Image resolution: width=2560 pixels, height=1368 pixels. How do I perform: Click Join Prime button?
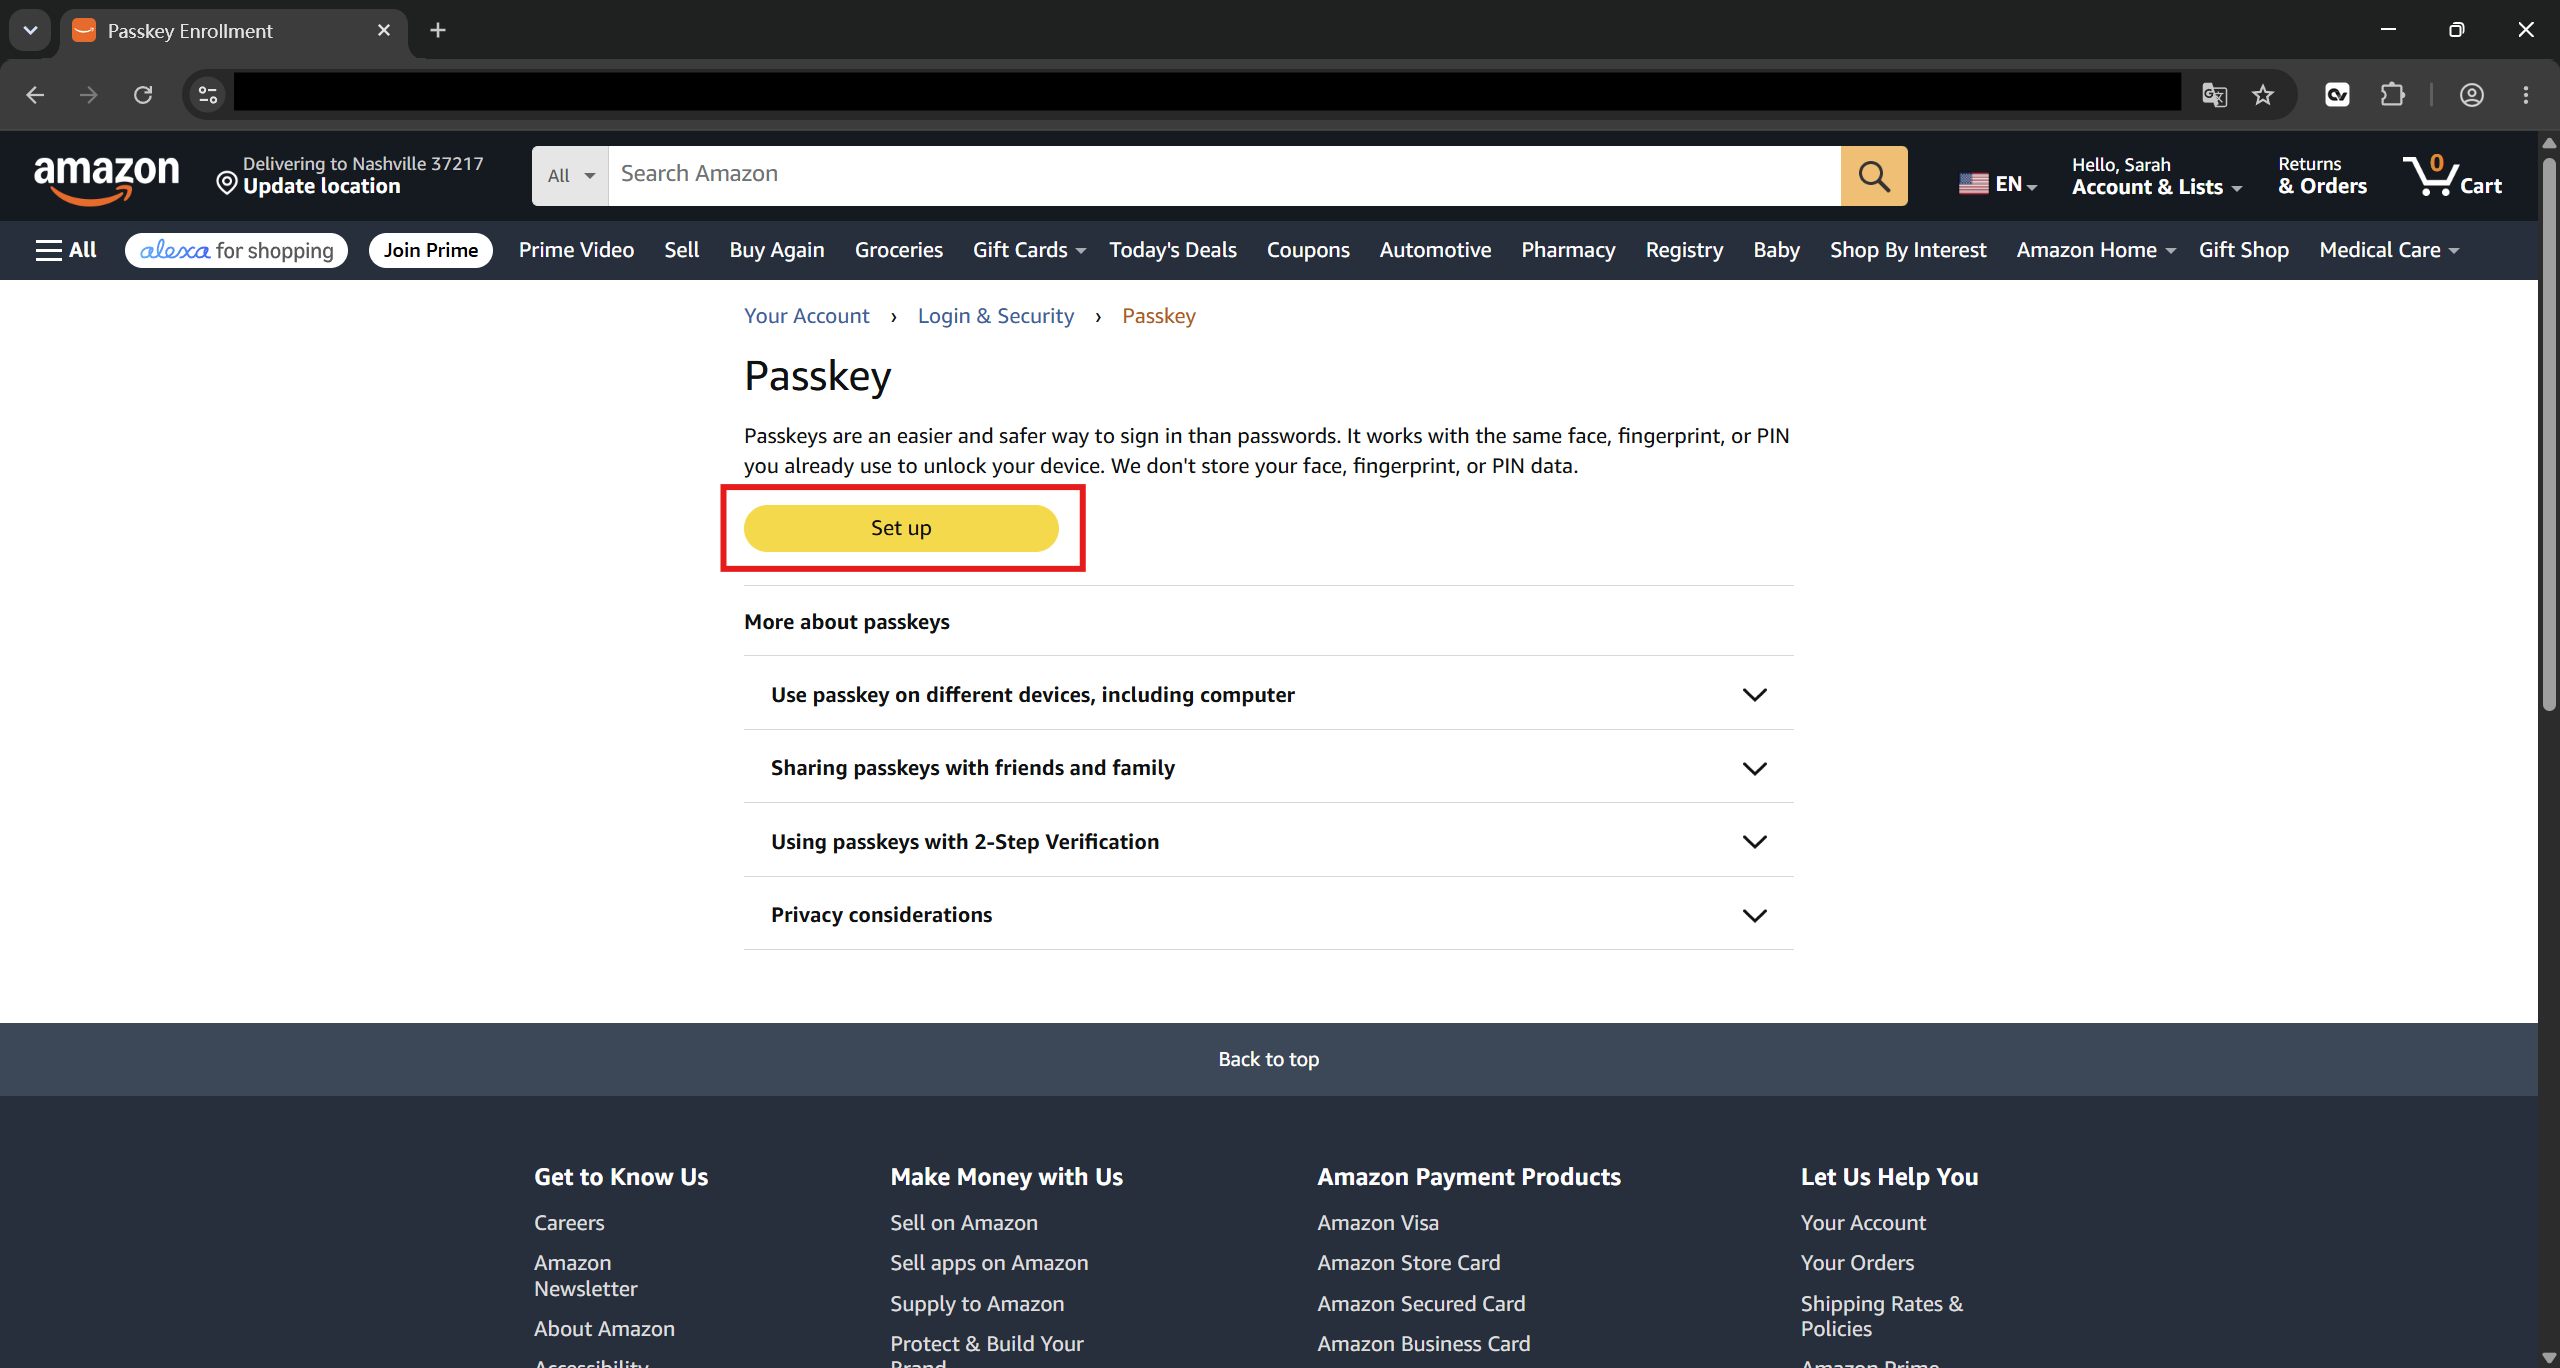click(x=430, y=250)
